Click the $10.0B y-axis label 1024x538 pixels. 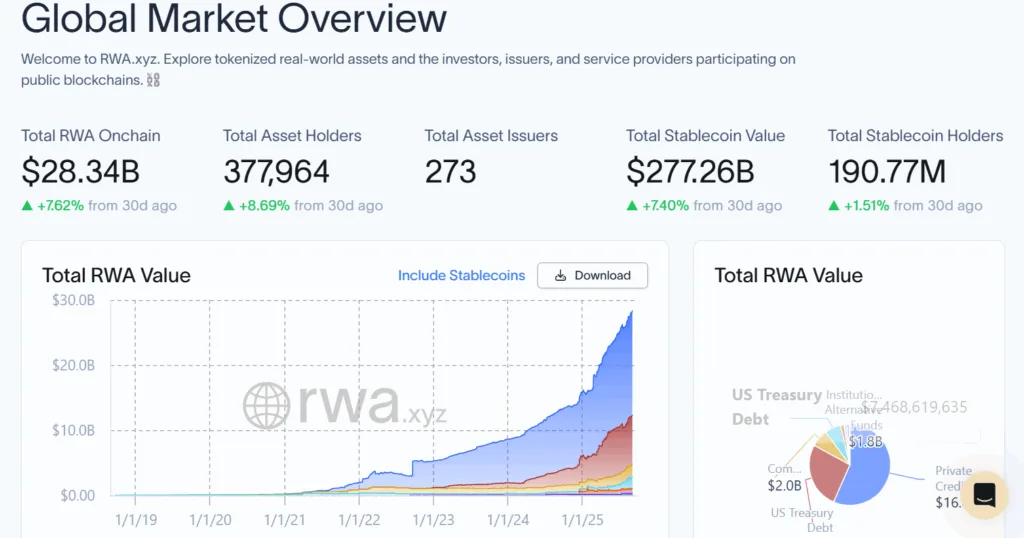pos(73,430)
